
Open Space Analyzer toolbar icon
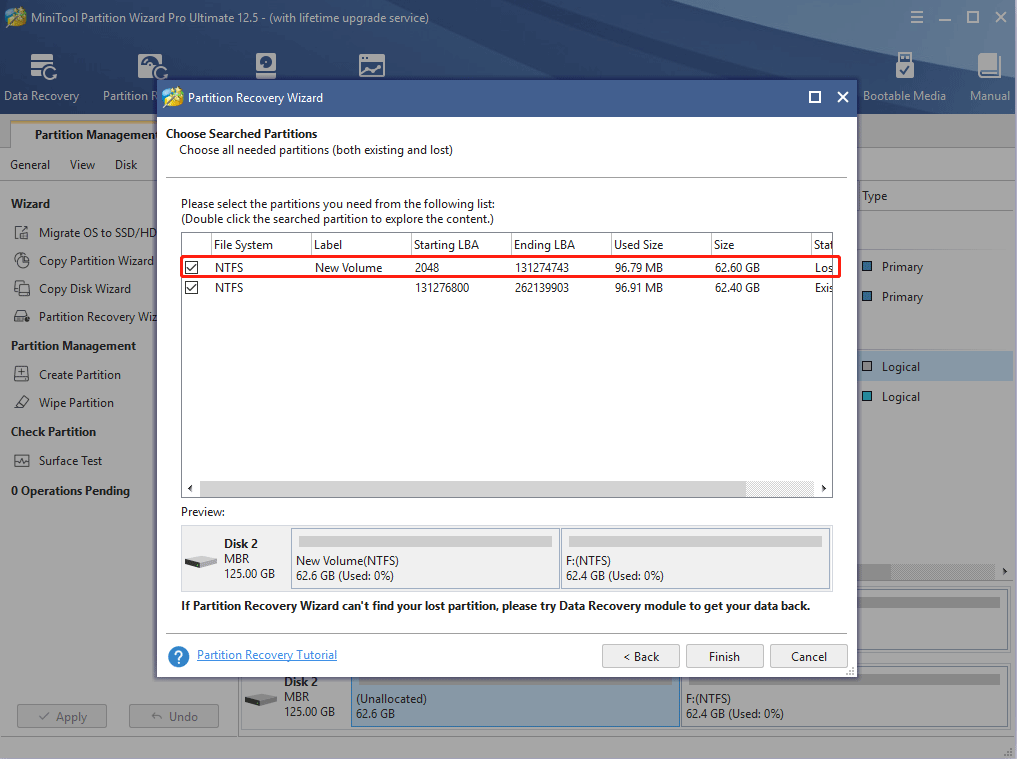(x=372, y=66)
